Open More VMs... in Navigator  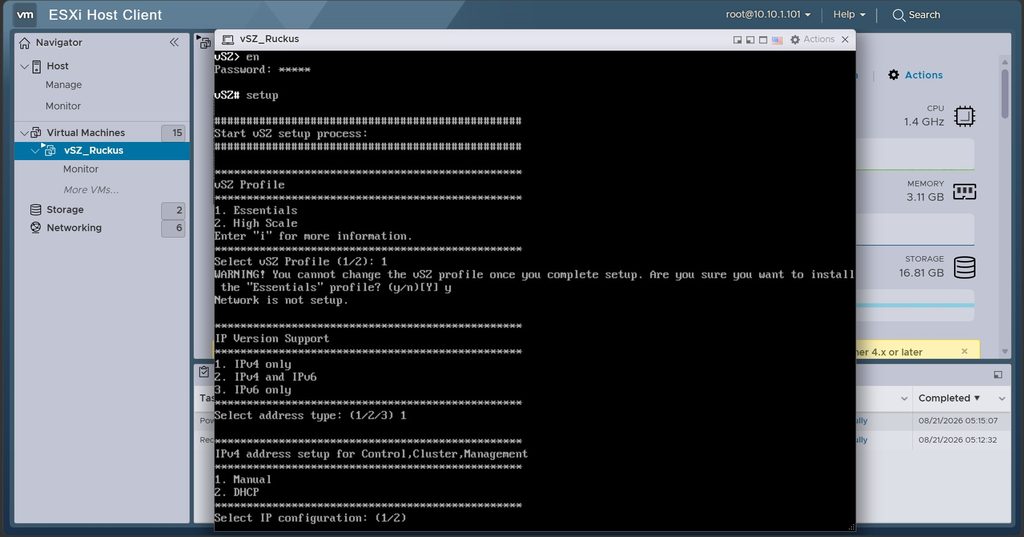tap(91, 190)
